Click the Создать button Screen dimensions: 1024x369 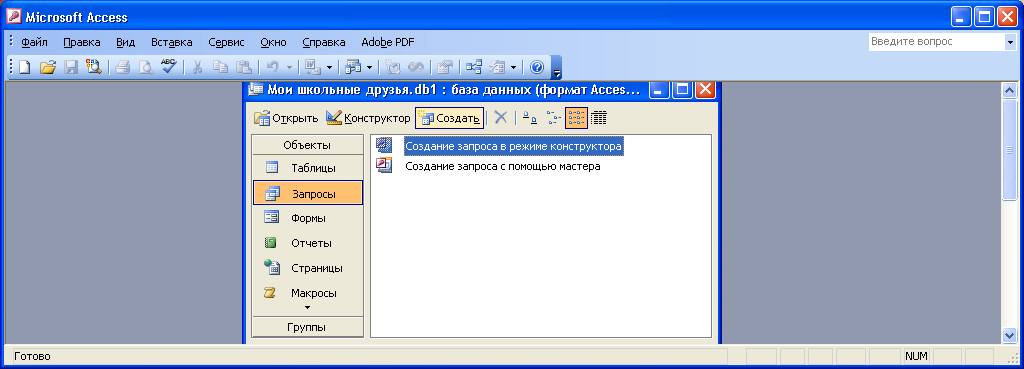pyautogui.click(x=449, y=118)
